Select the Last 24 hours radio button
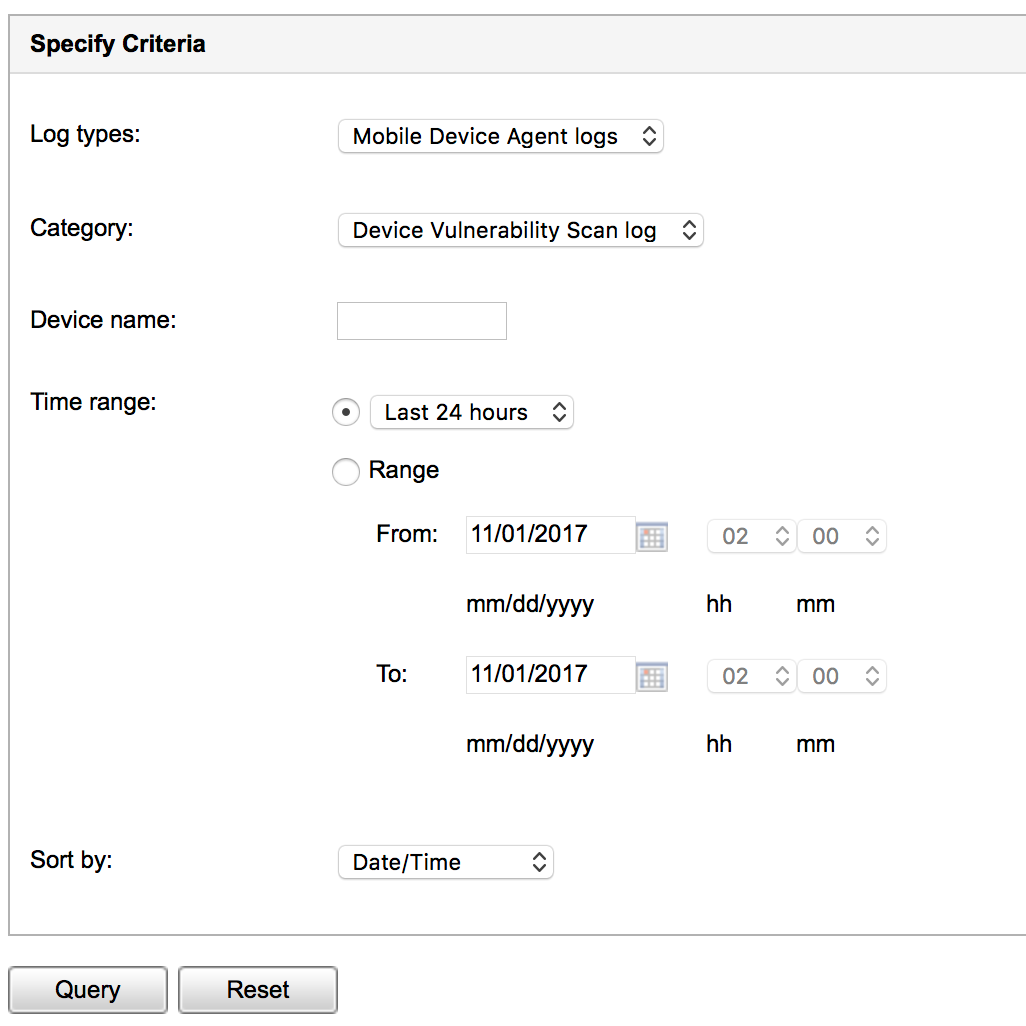Viewport: 1026px width, 1026px height. (x=345, y=412)
